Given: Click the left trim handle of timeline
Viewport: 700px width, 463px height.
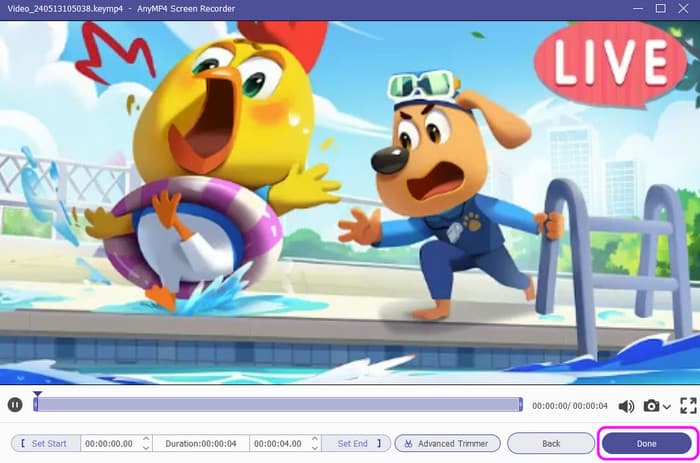Looking at the screenshot, I should 35,405.
